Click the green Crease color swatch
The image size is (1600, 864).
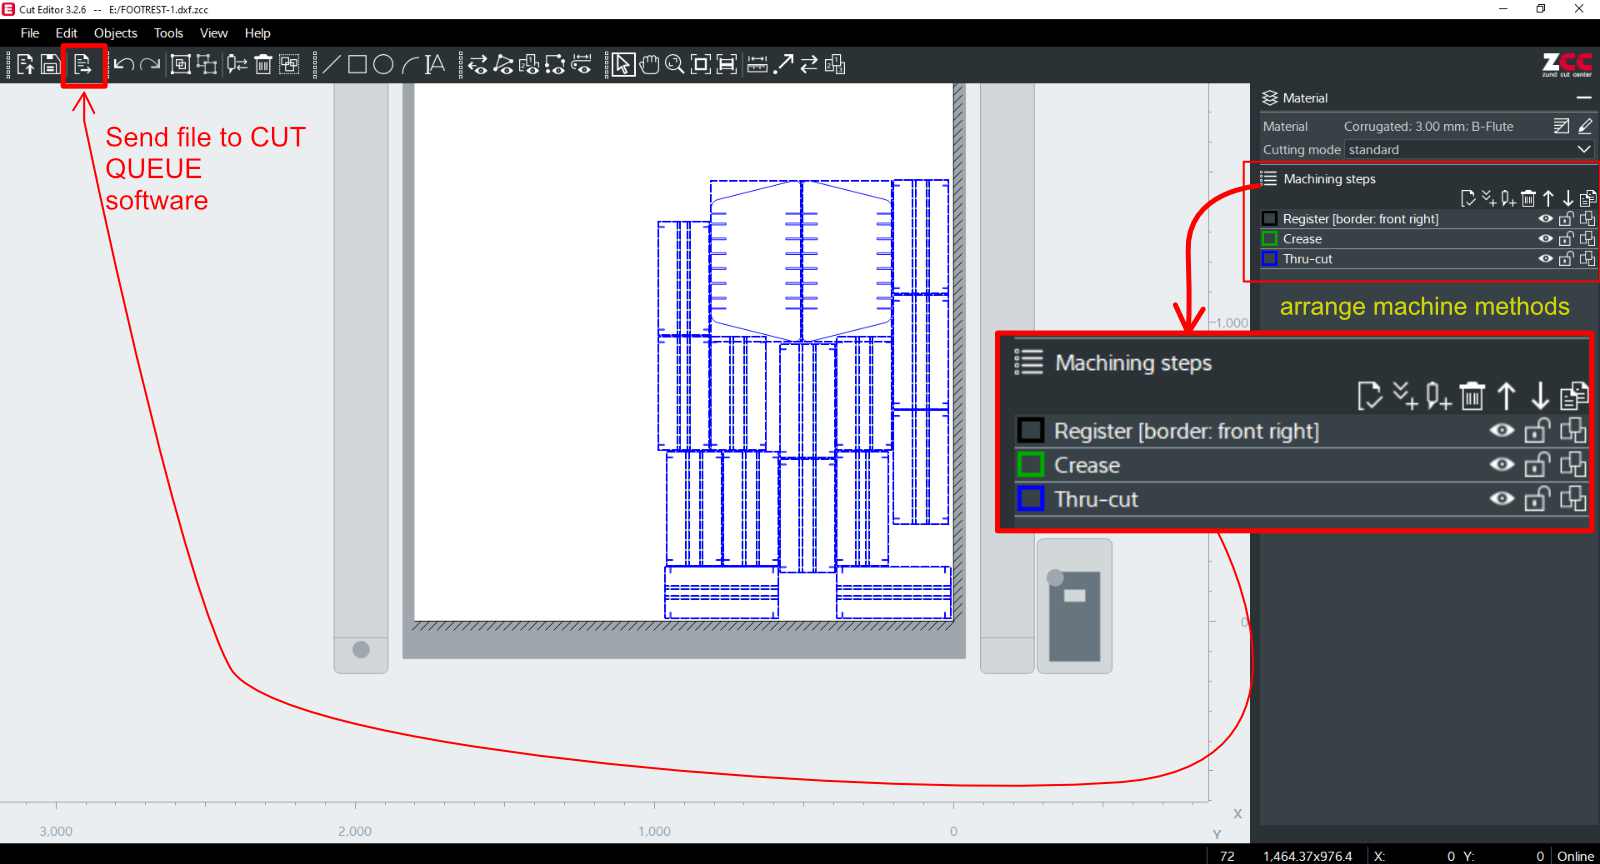pyautogui.click(x=1270, y=239)
